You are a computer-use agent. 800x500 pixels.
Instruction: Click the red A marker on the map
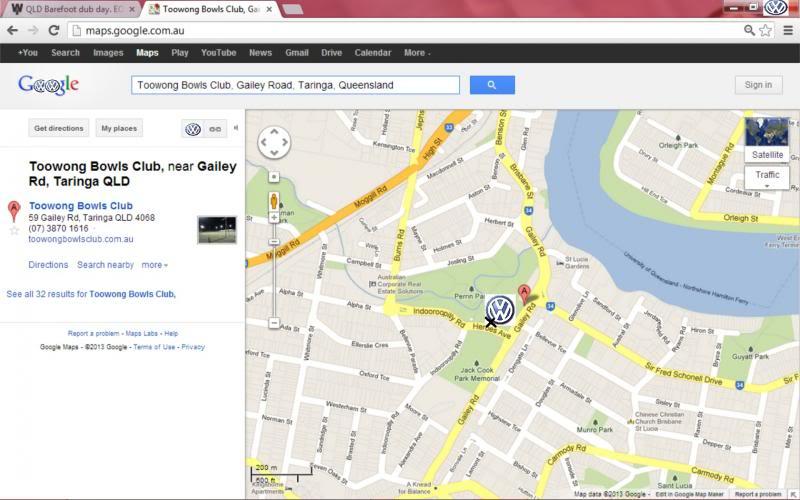pyautogui.click(x=524, y=294)
